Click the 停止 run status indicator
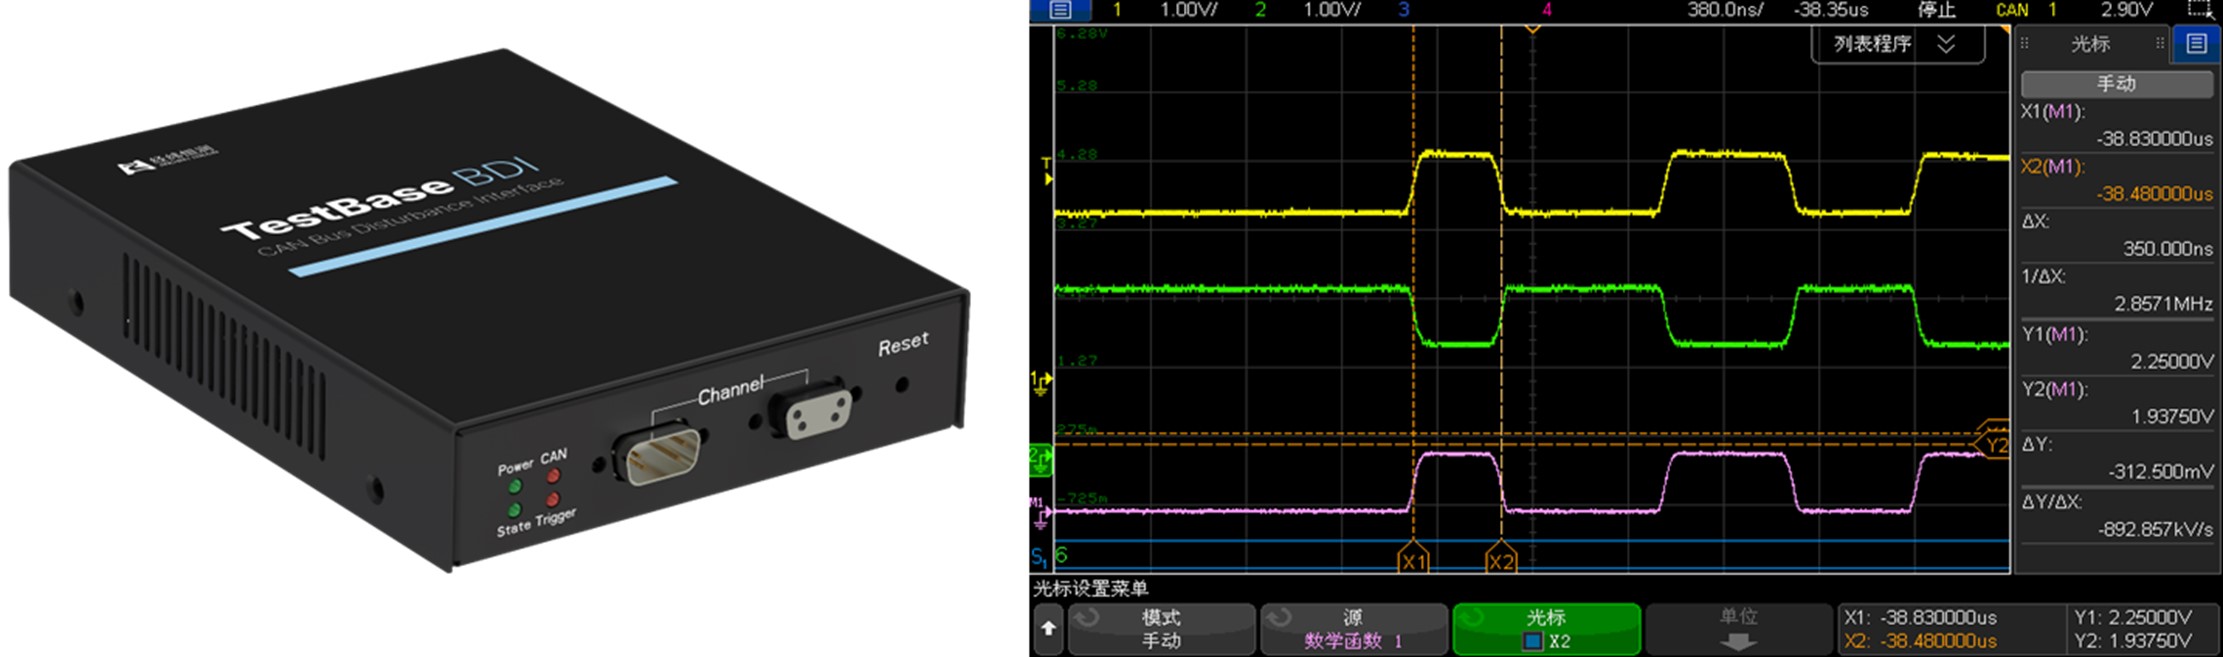 (1936, 10)
